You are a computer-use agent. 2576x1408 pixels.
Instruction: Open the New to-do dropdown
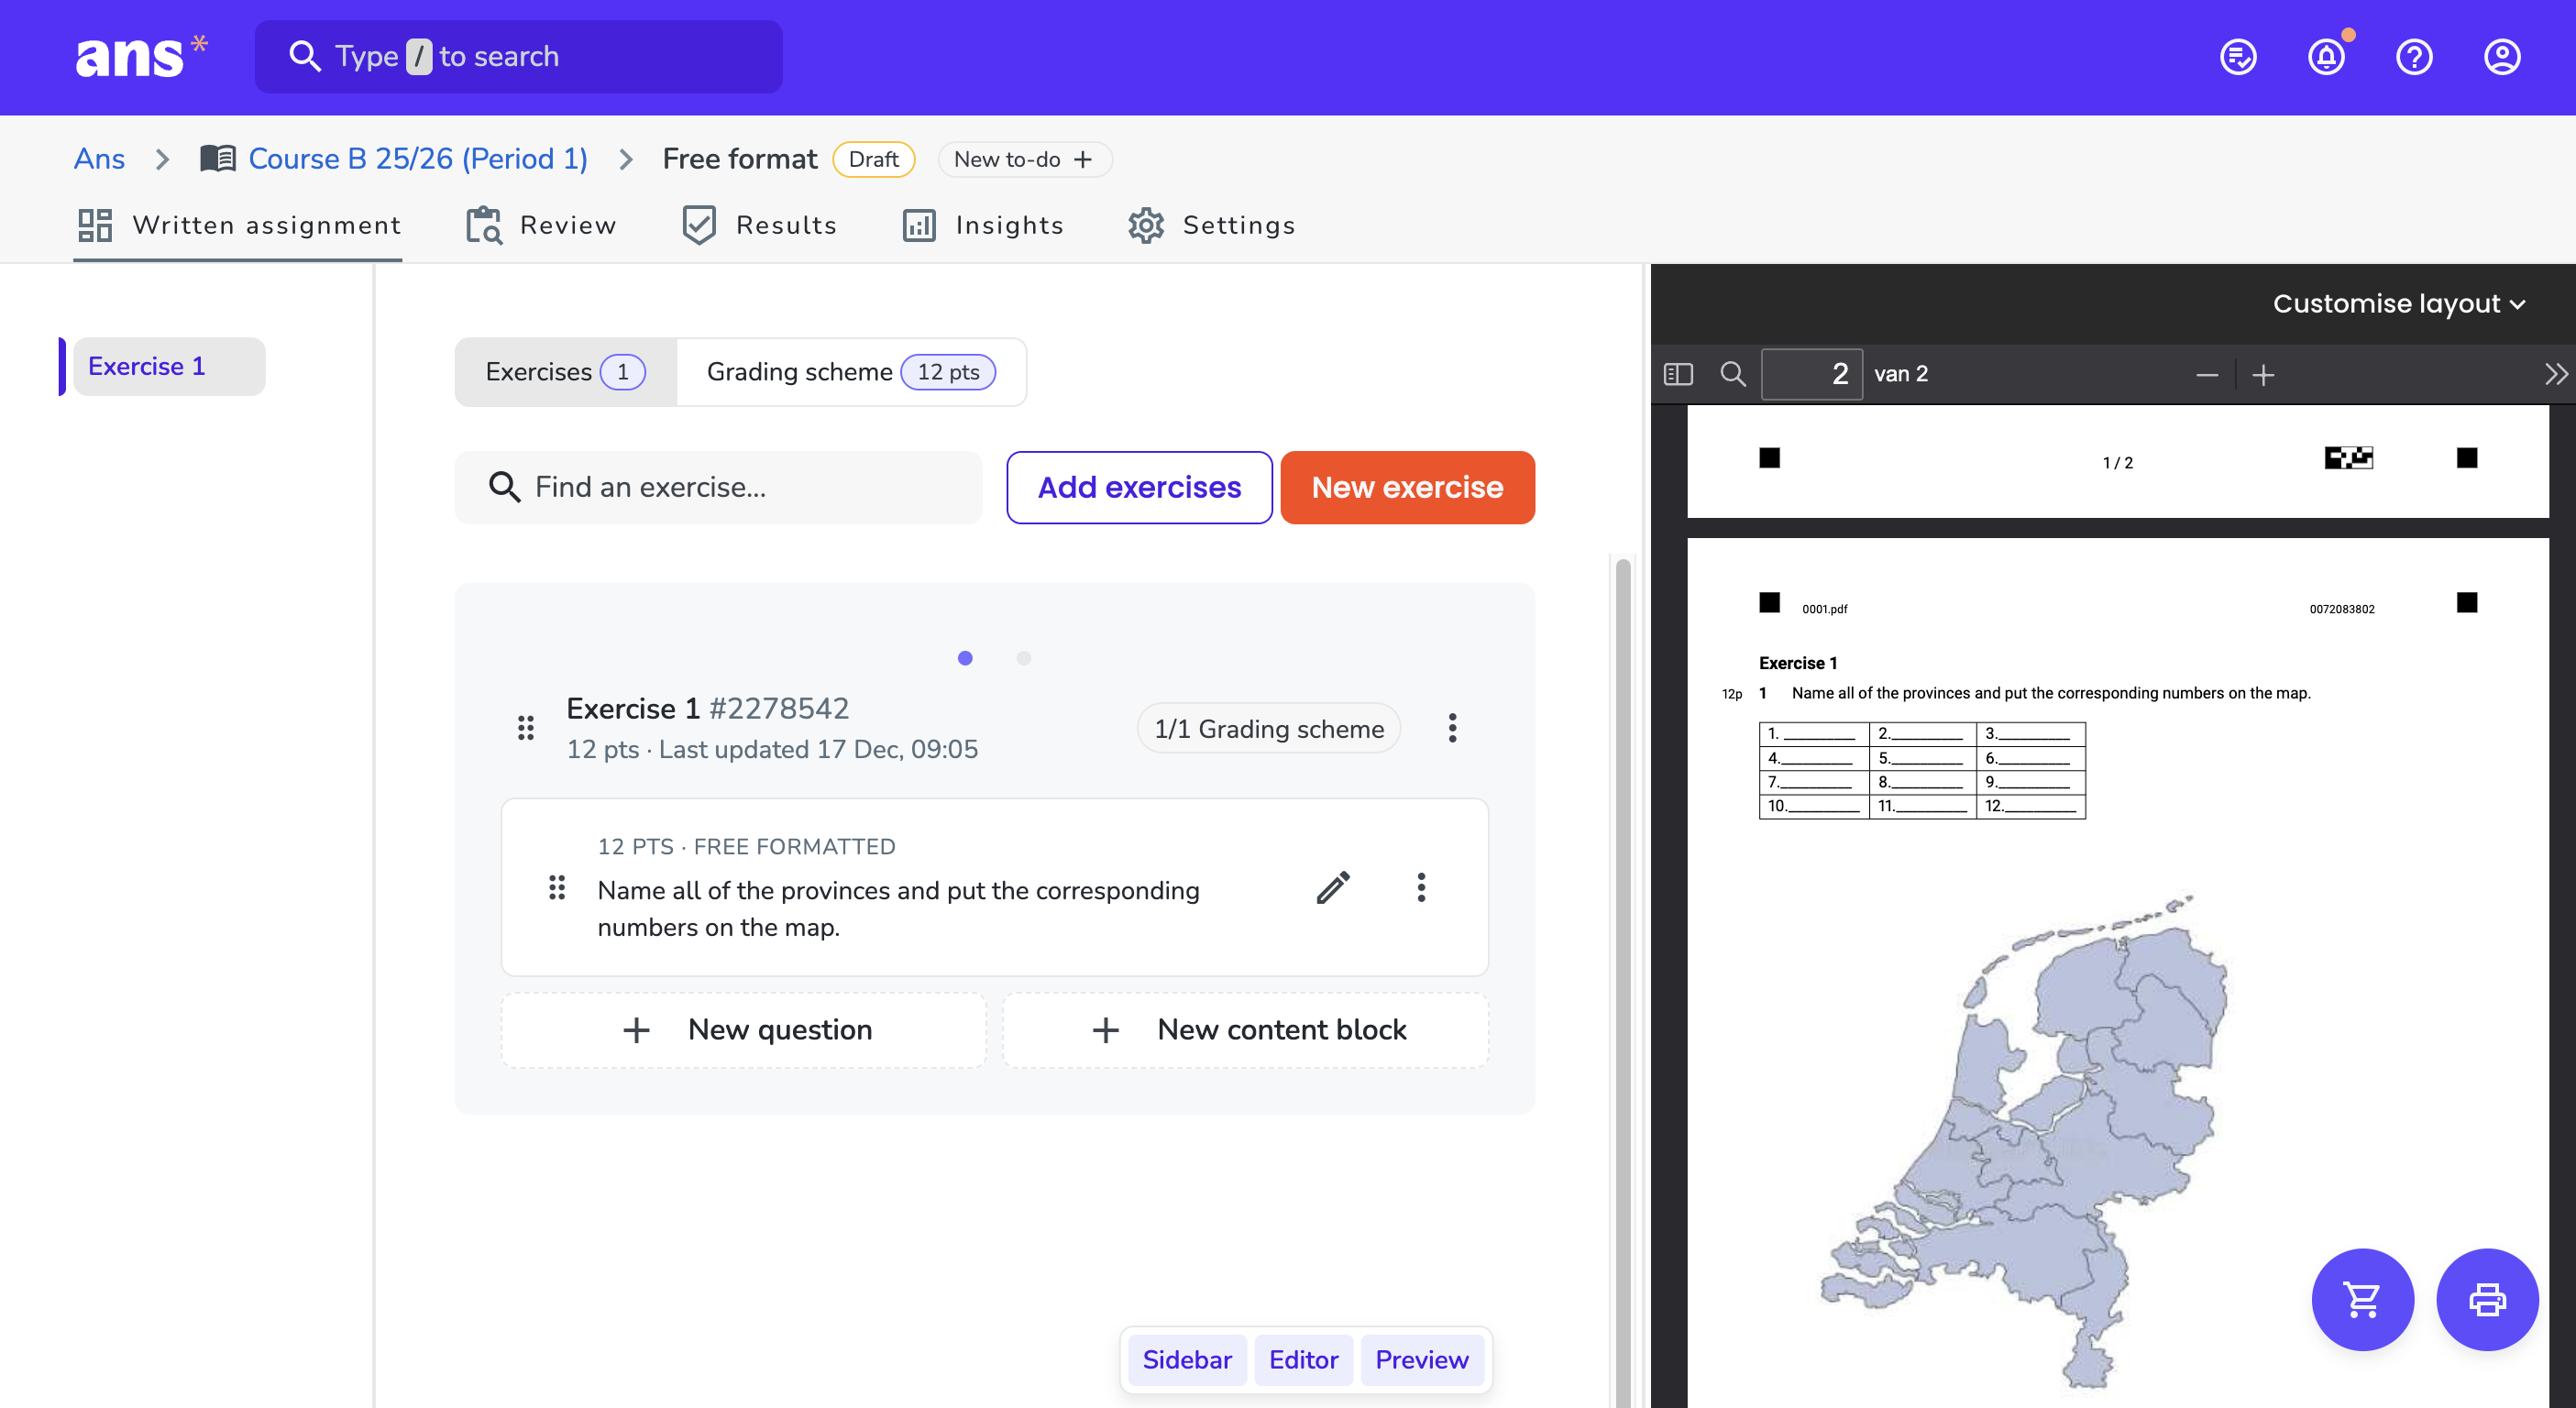pos(1024,159)
